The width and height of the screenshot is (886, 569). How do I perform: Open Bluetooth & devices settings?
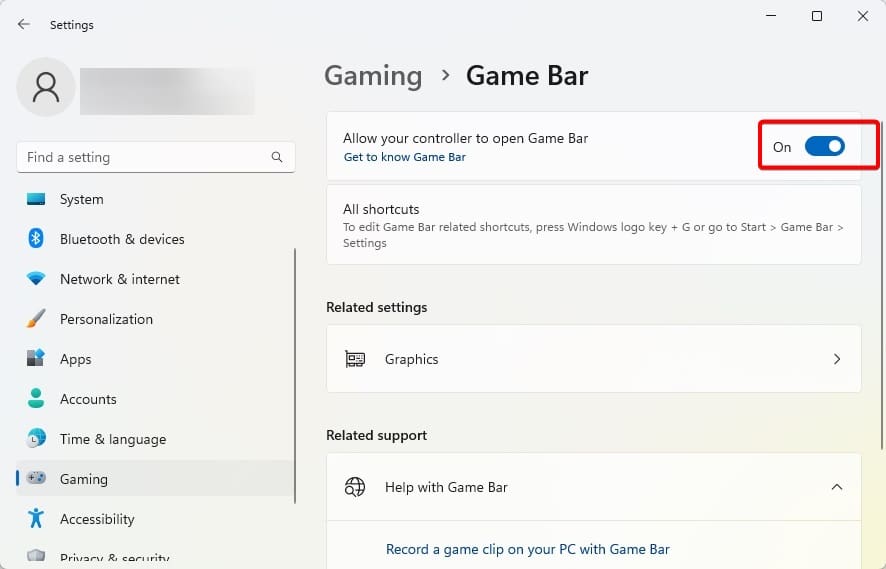click(x=155, y=238)
